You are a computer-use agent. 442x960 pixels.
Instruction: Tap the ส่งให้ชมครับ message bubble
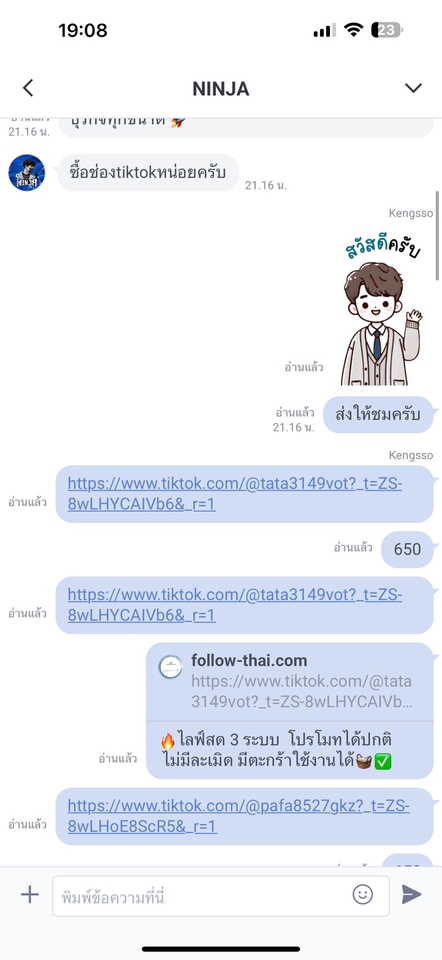(x=378, y=414)
